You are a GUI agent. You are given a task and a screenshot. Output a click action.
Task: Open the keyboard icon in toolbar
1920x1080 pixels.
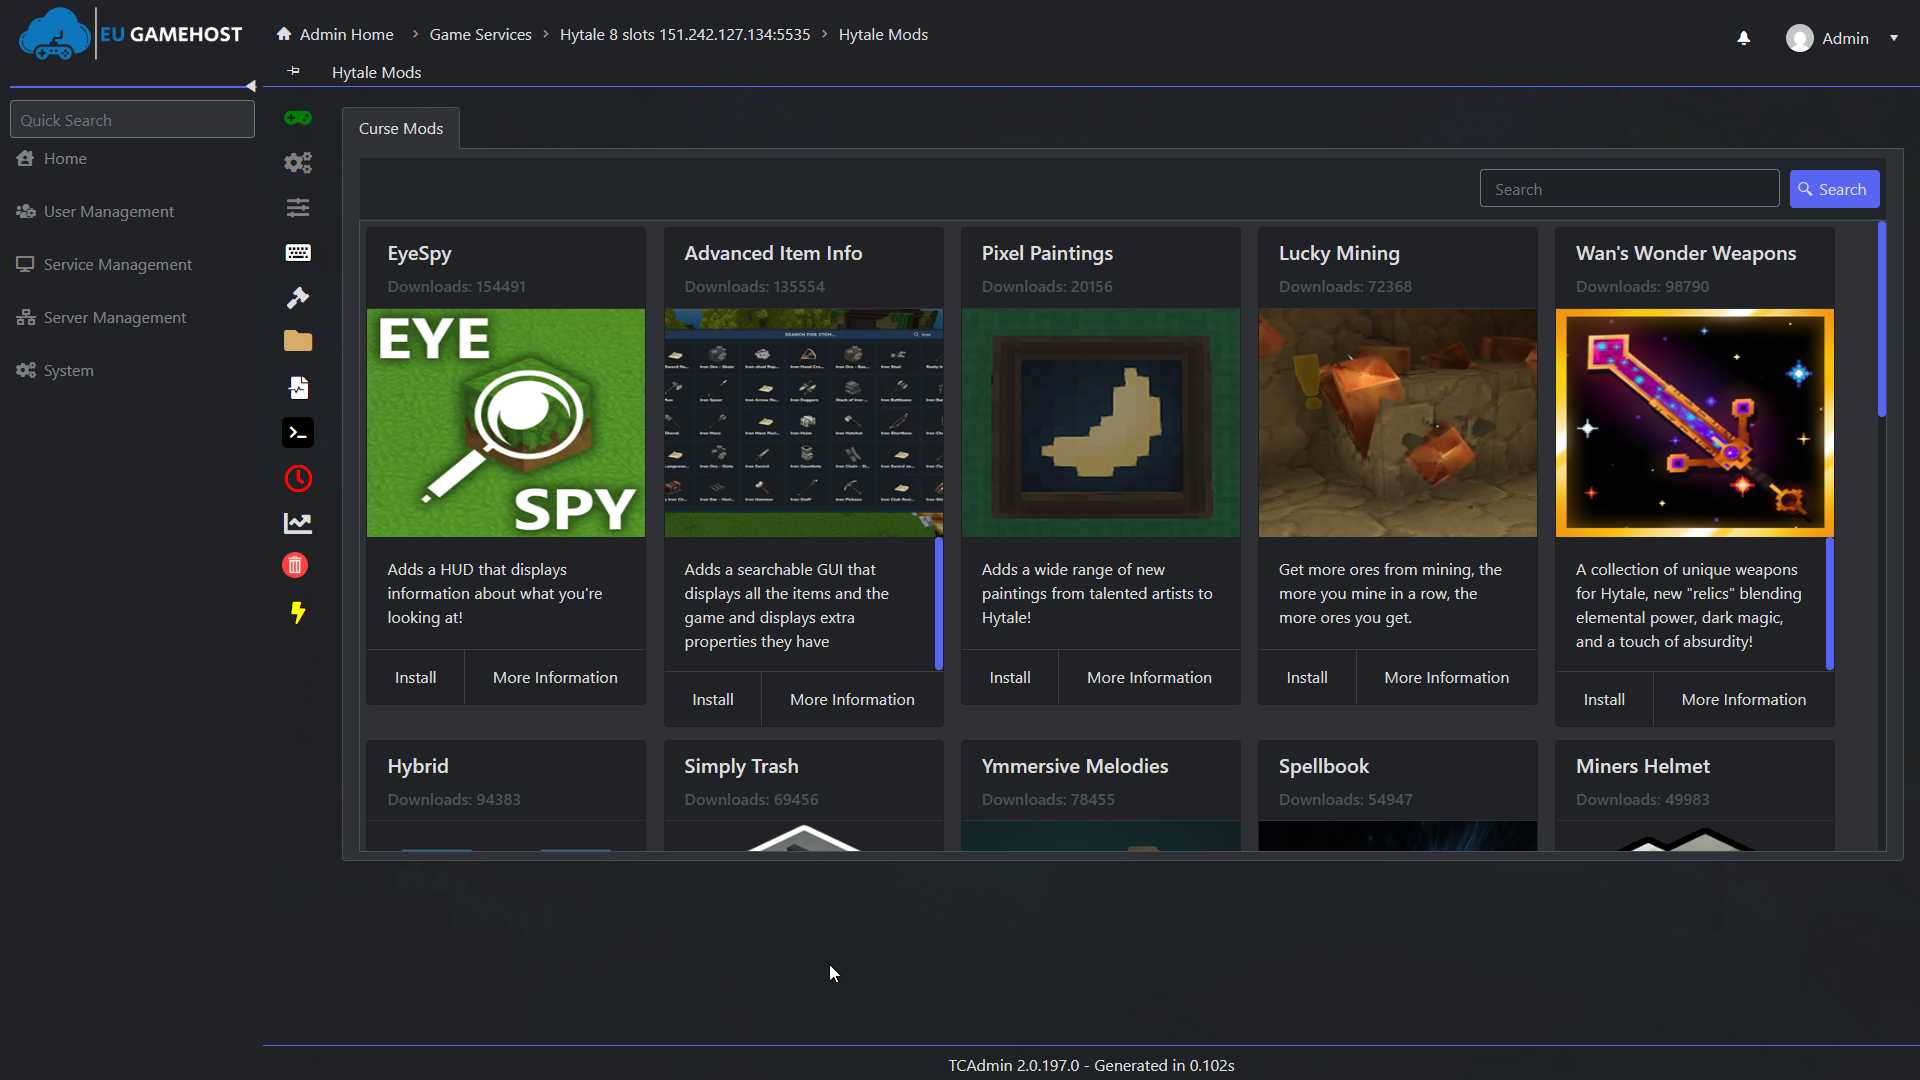pos(297,252)
